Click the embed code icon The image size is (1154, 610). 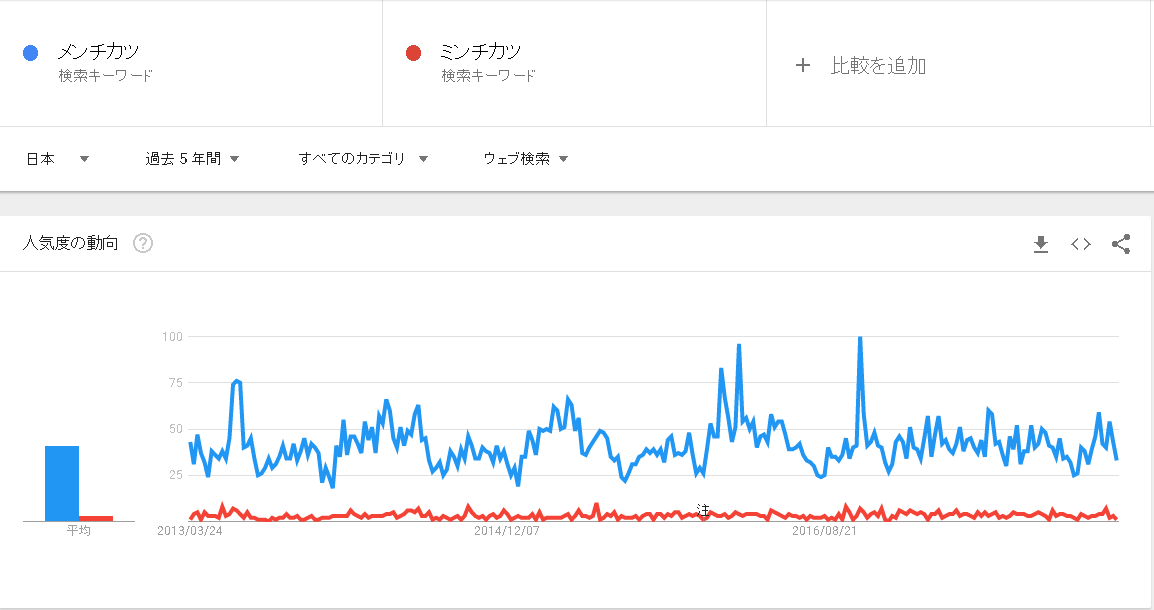point(1081,244)
